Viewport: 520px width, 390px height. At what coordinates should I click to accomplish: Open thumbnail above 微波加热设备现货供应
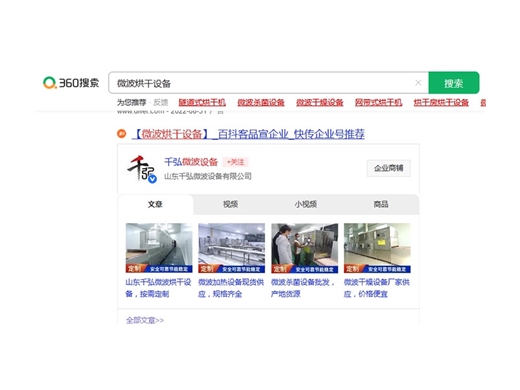pyautogui.click(x=232, y=248)
